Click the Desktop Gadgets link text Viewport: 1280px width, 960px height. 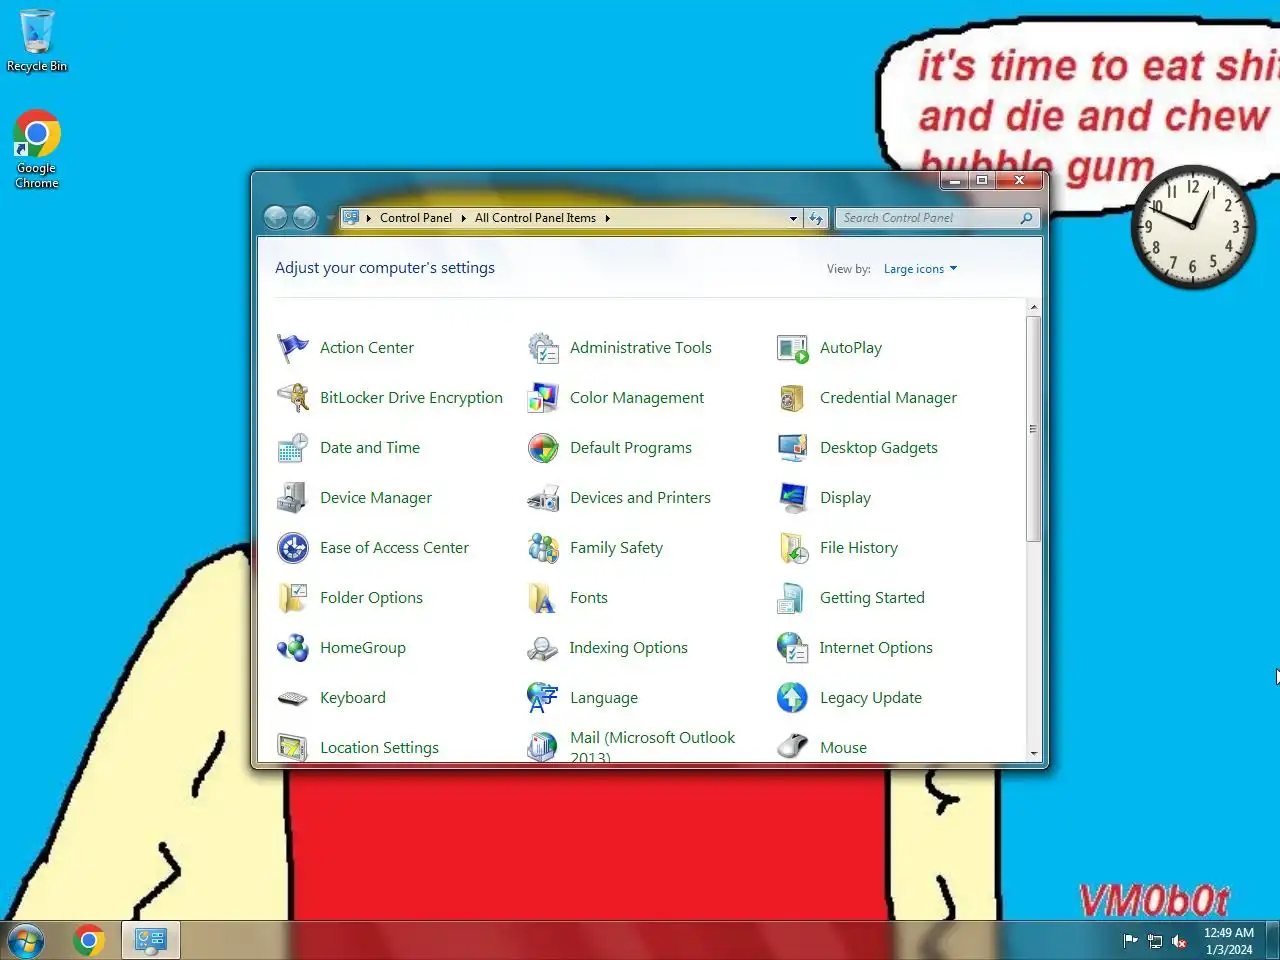click(879, 448)
